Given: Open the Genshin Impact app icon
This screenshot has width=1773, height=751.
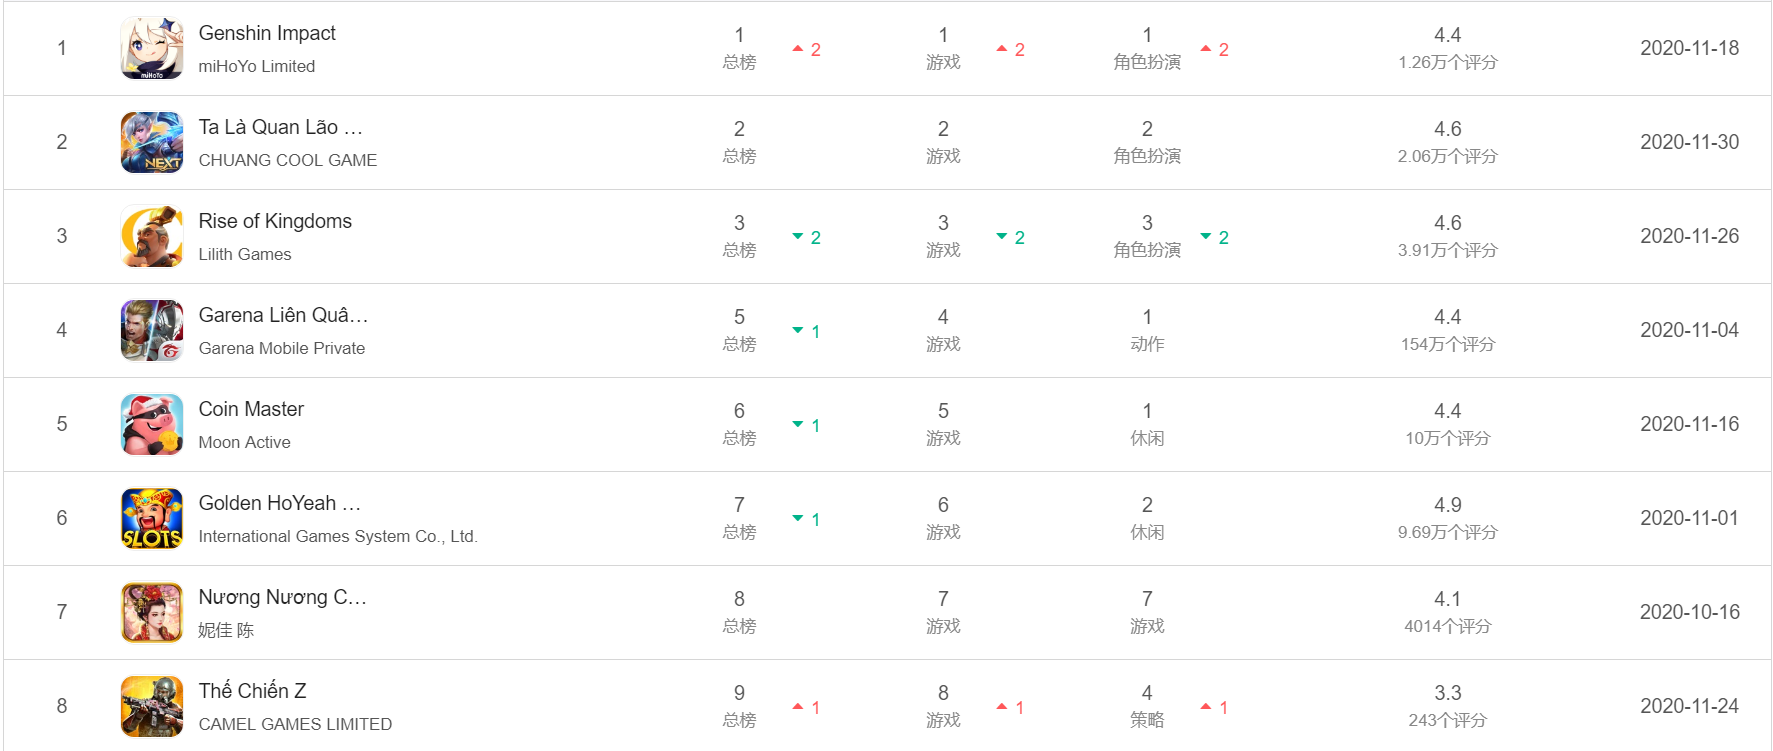Looking at the screenshot, I should coord(152,48).
